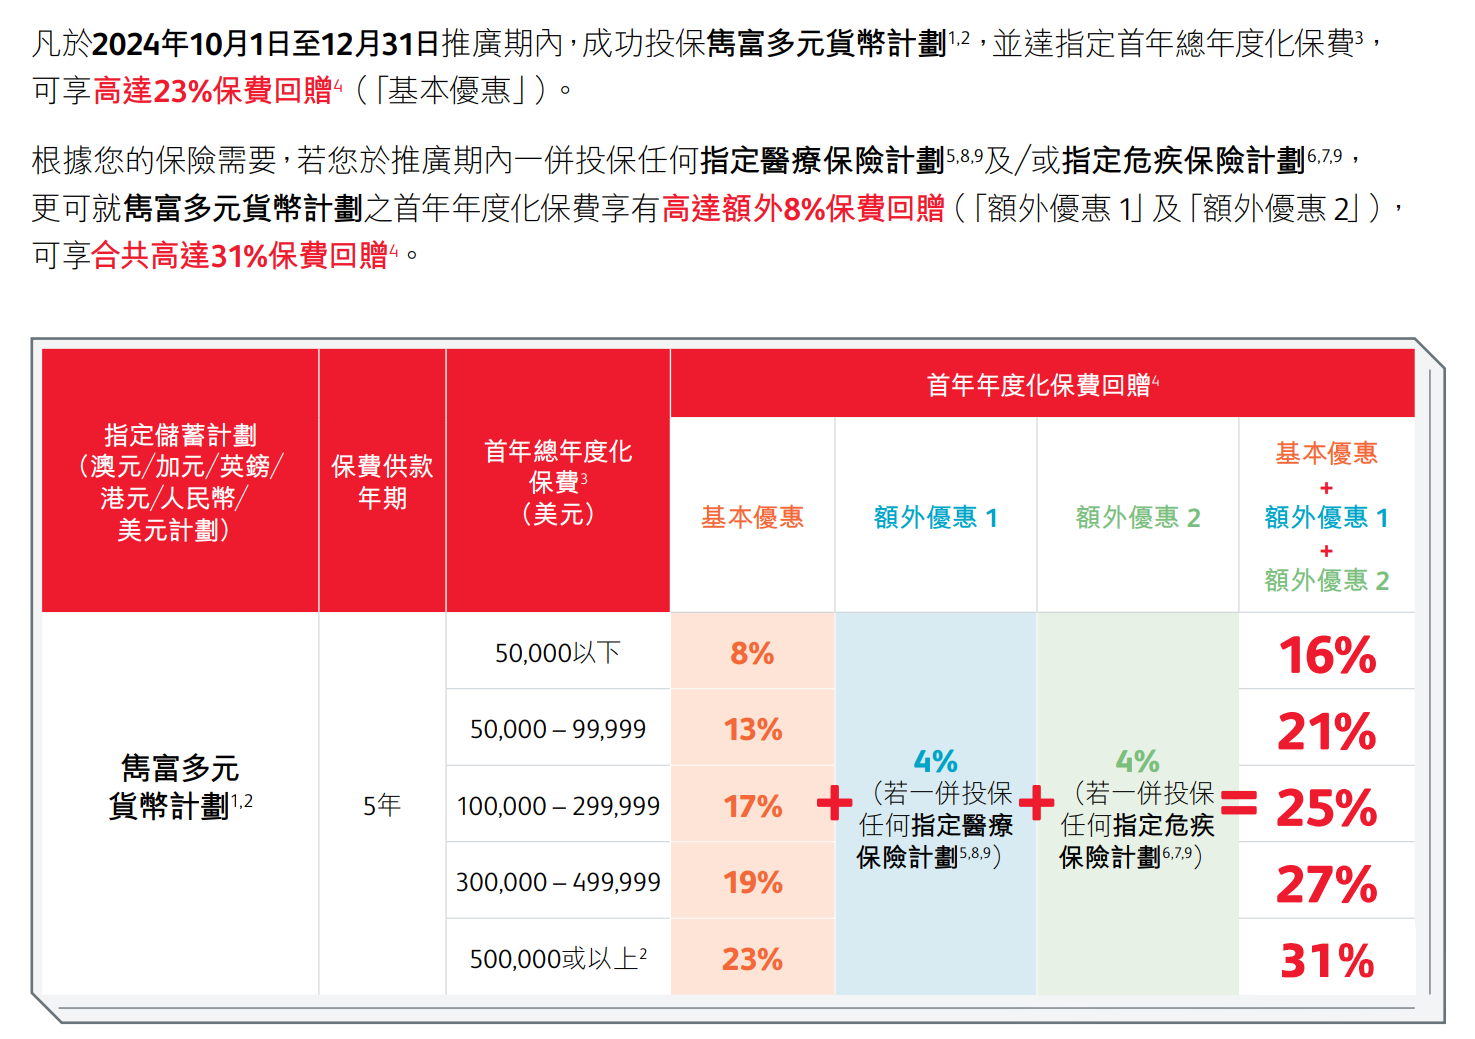Click the 100,000 – 299,999 premium tier cell
The width and height of the screenshot is (1475, 1039).
(x=558, y=805)
